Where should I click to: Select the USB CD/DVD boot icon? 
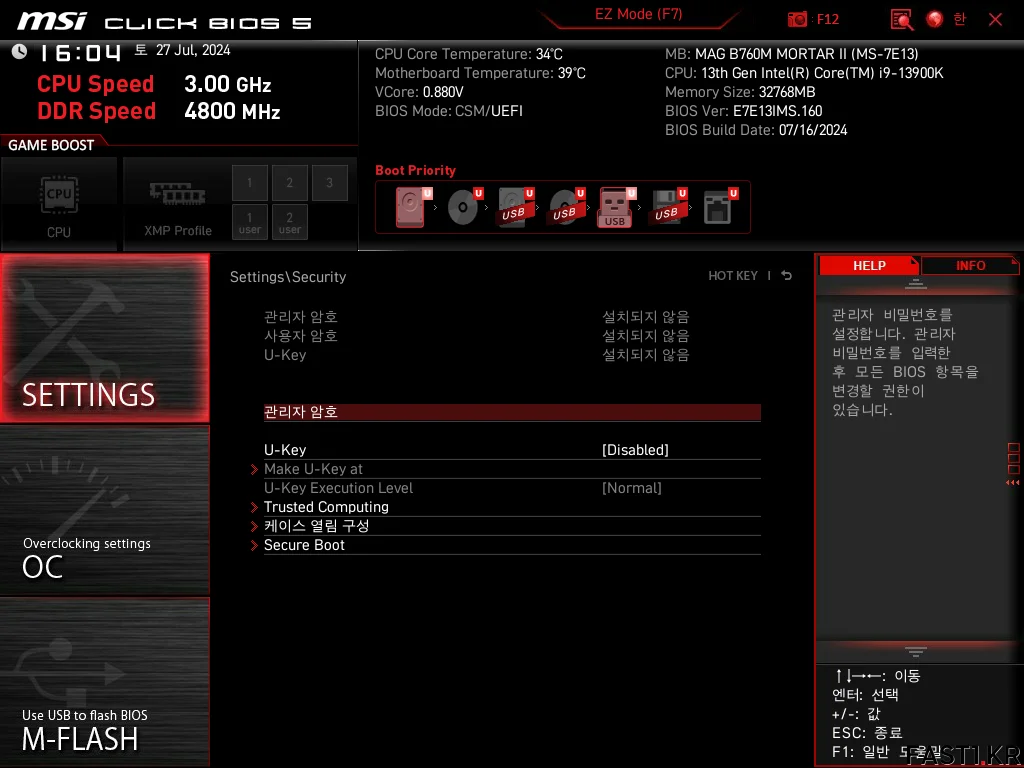tap(566, 207)
